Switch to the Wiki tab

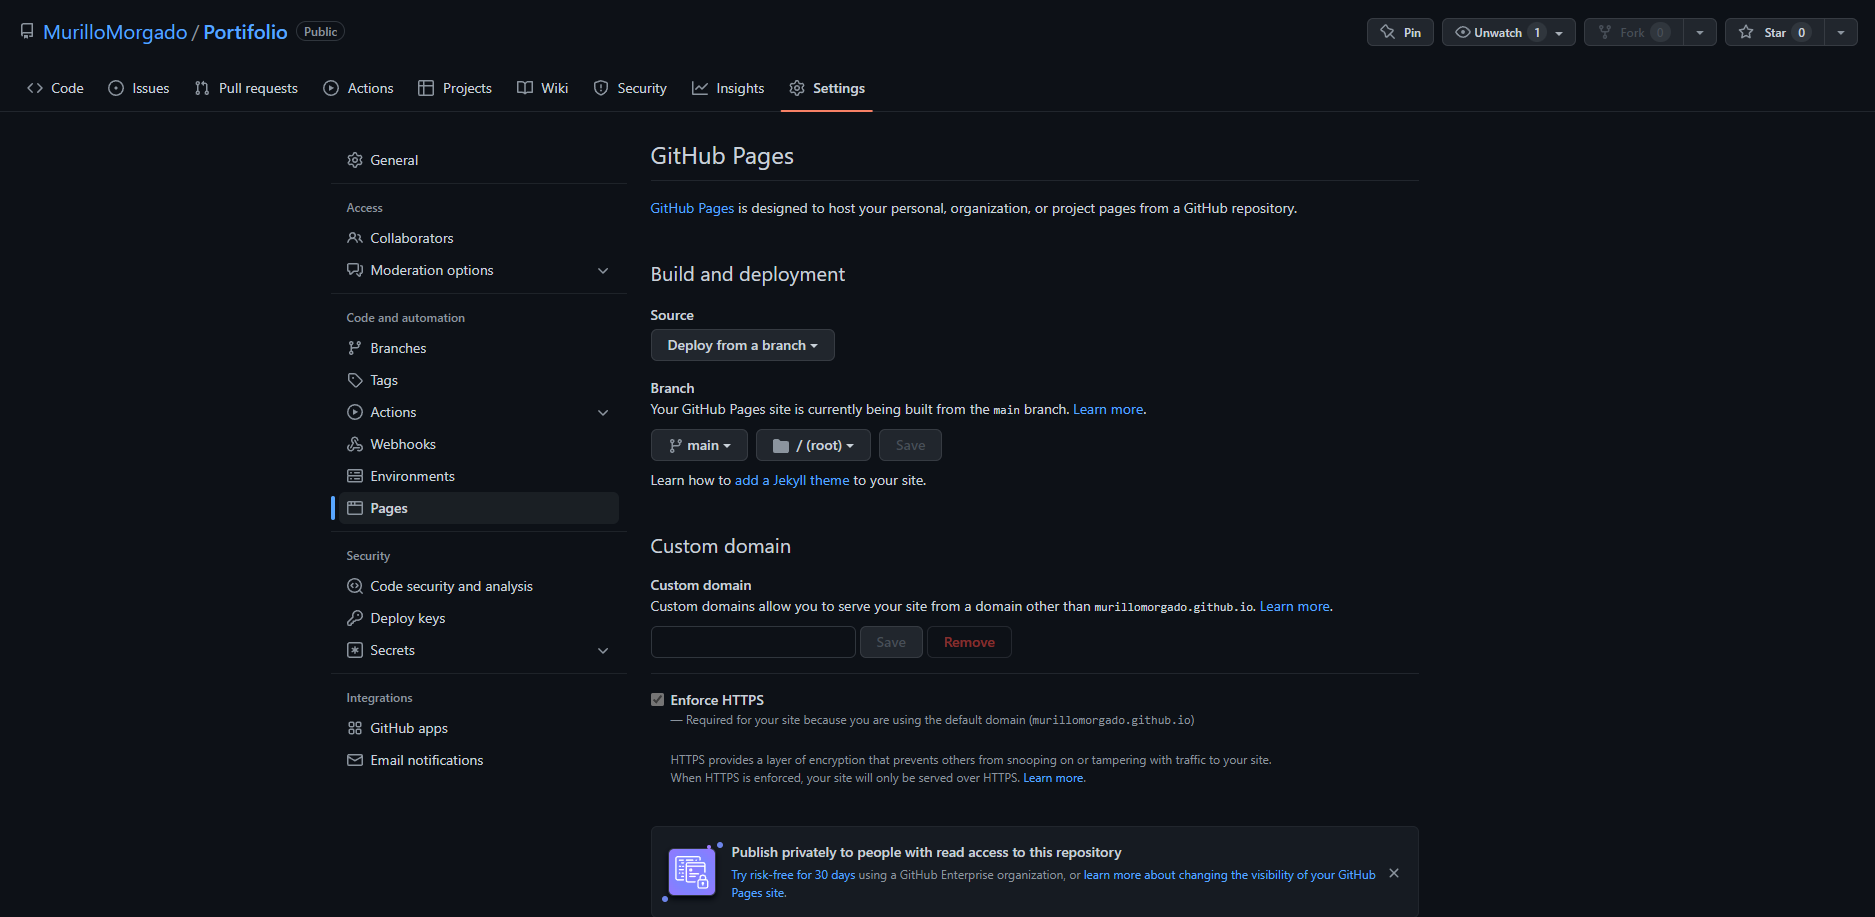click(x=543, y=88)
